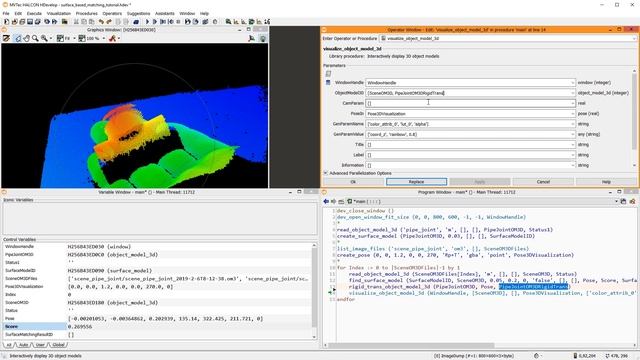Click the Fit image size icon
Screen dimensions: 640x360
click(60, 38)
